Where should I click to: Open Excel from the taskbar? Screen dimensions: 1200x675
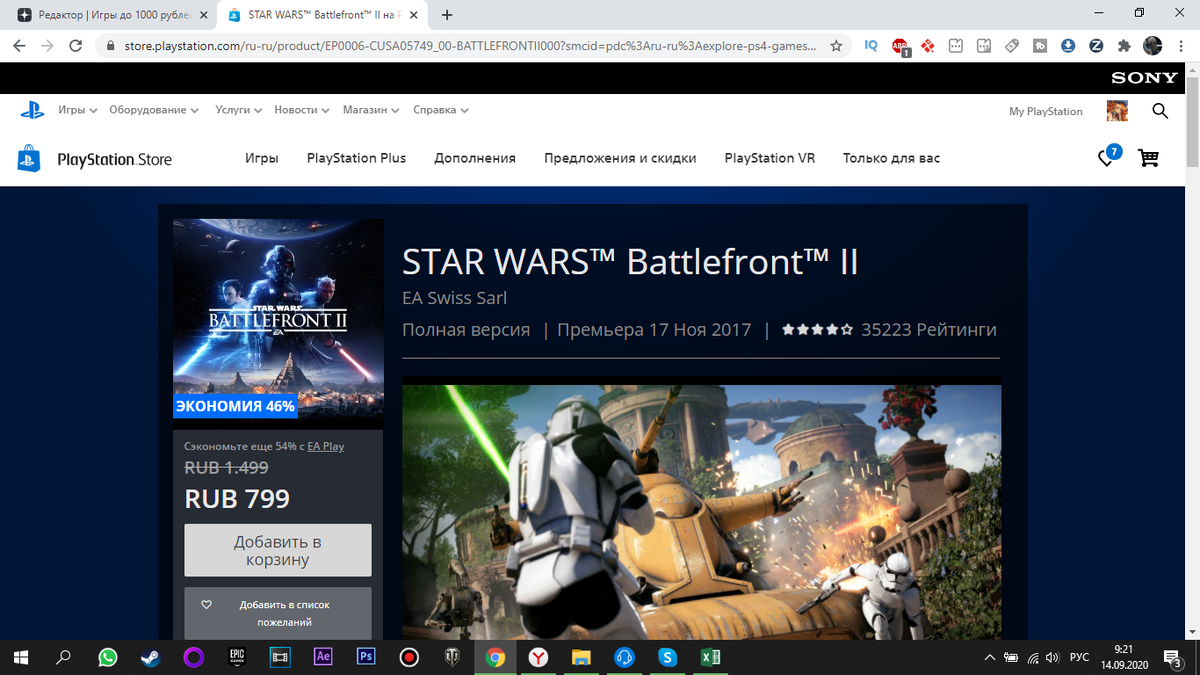[x=710, y=657]
